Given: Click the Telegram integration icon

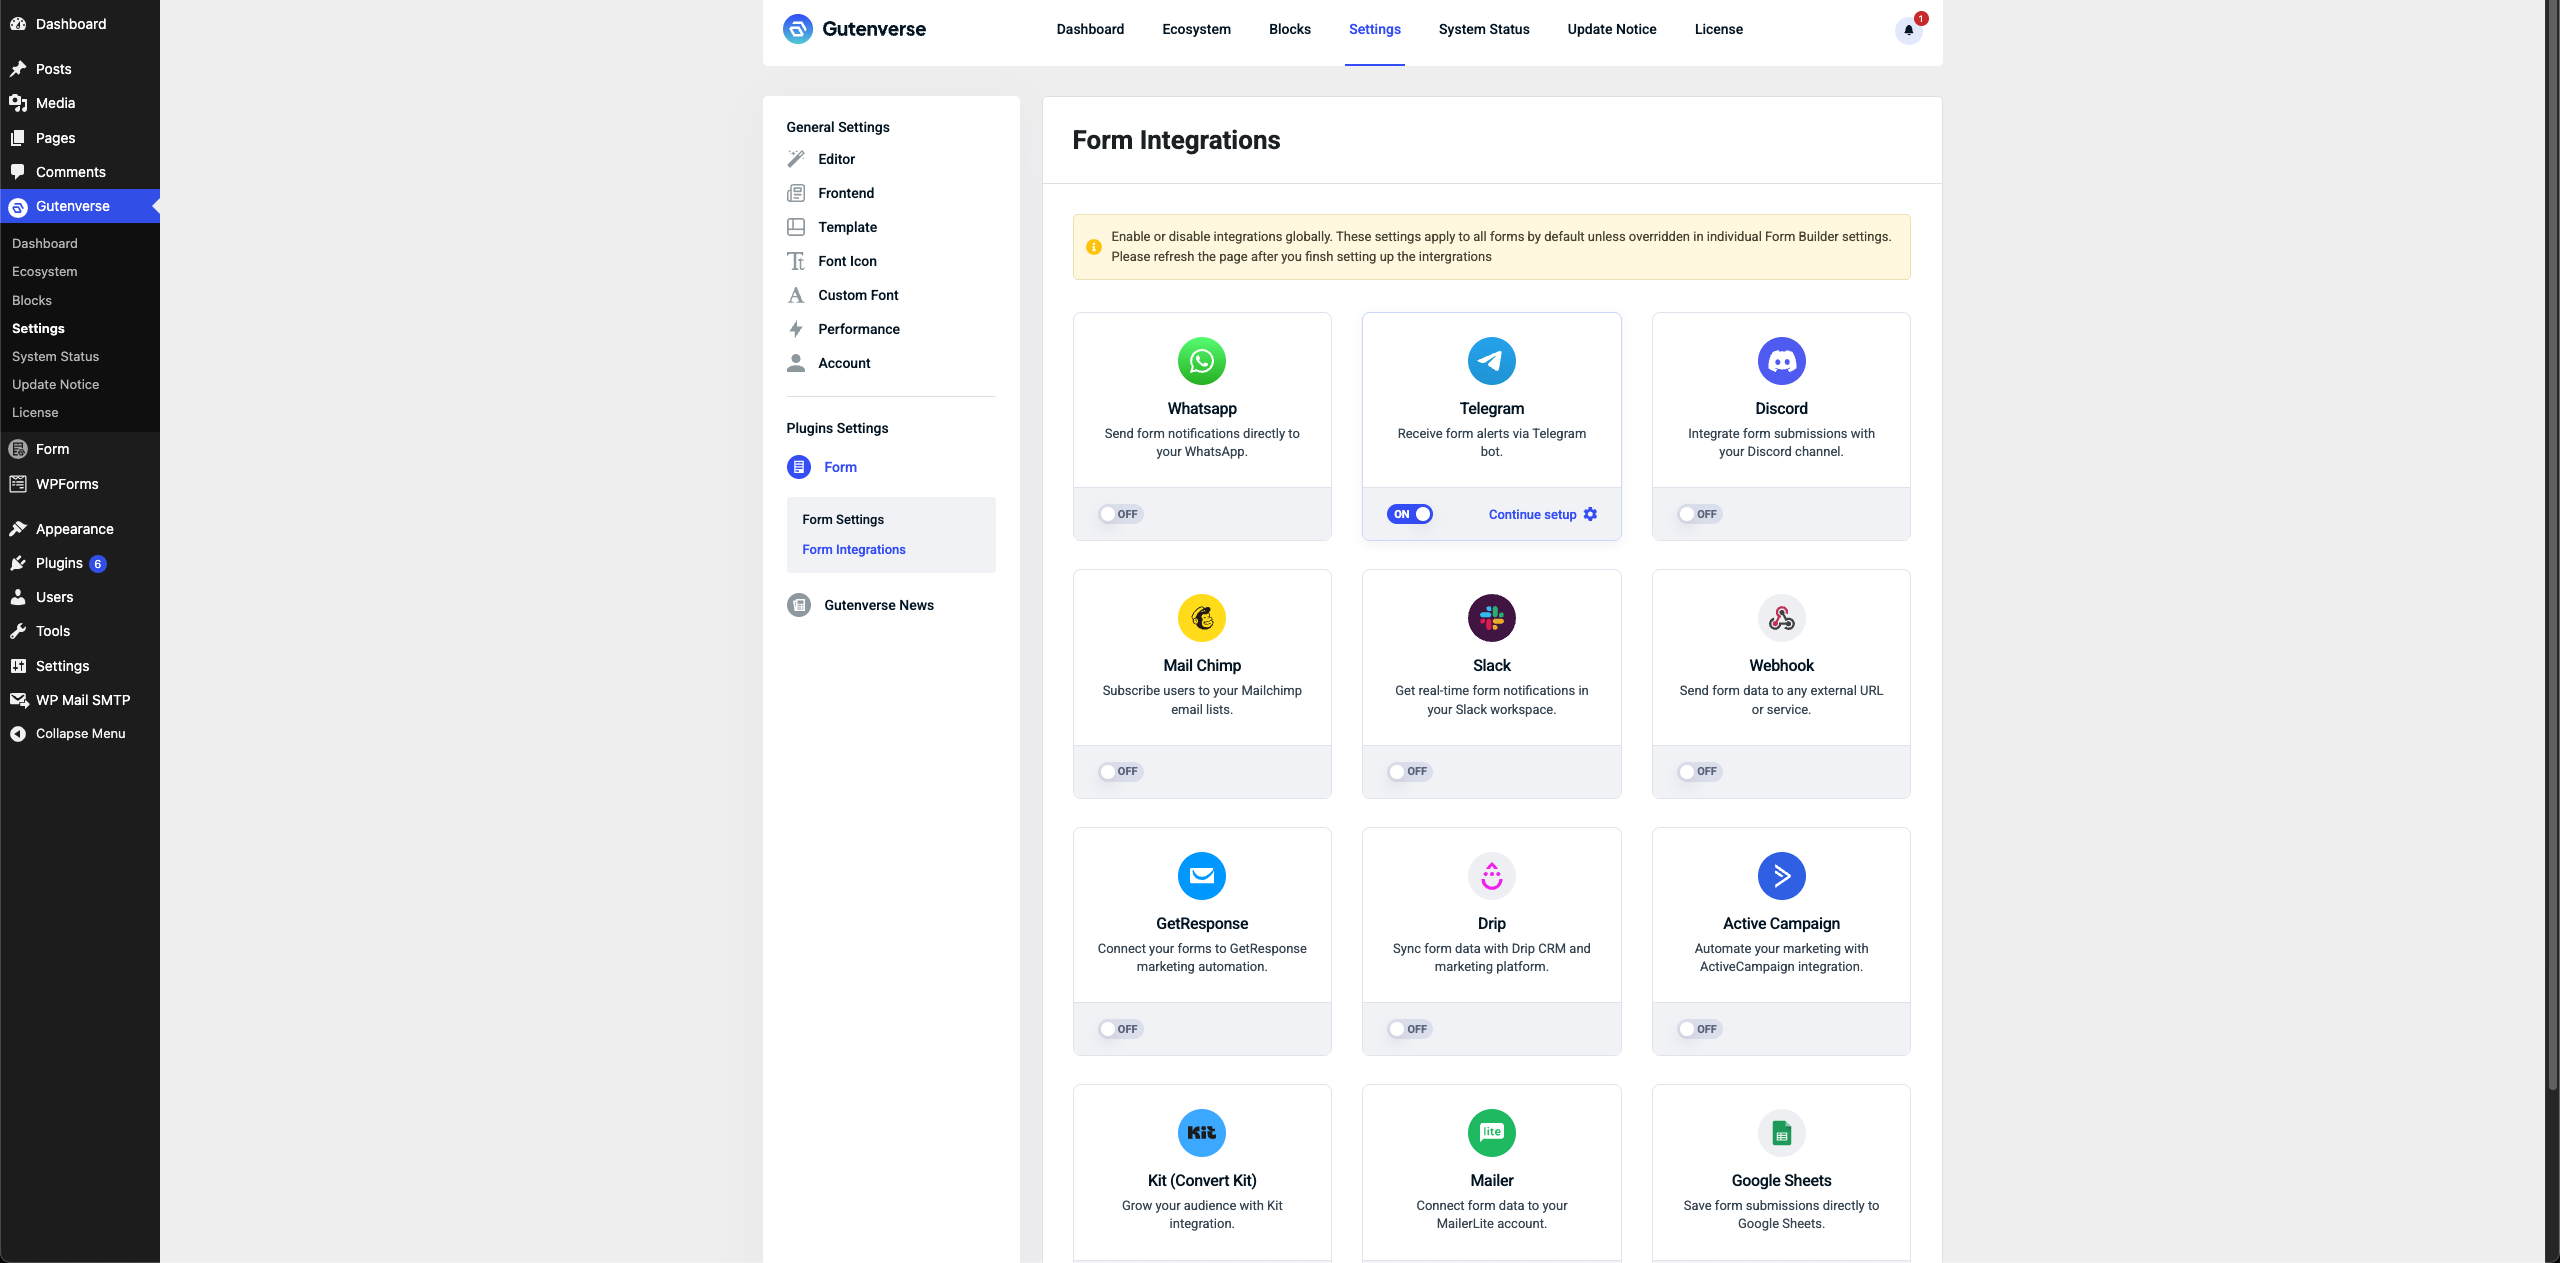Looking at the screenshot, I should pyautogui.click(x=1491, y=361).
